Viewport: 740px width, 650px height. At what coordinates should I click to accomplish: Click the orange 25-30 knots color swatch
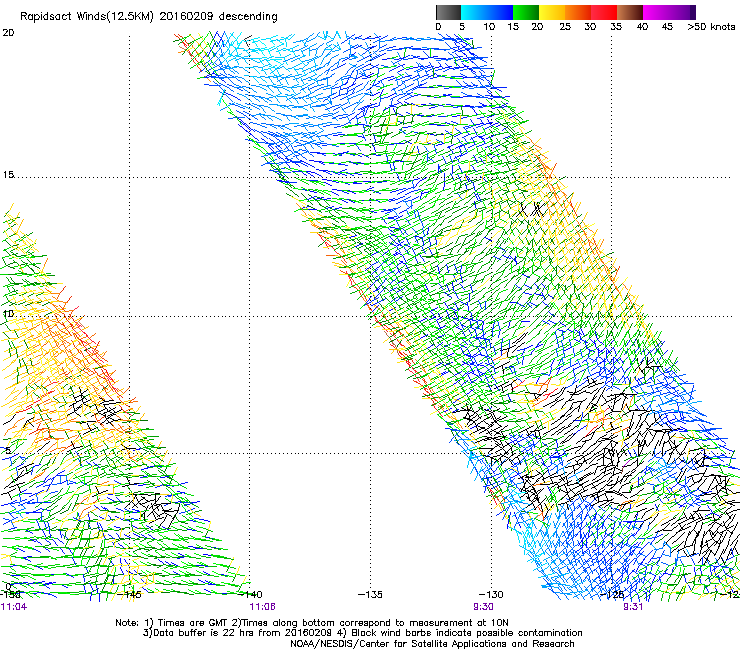tap(578, 12)
